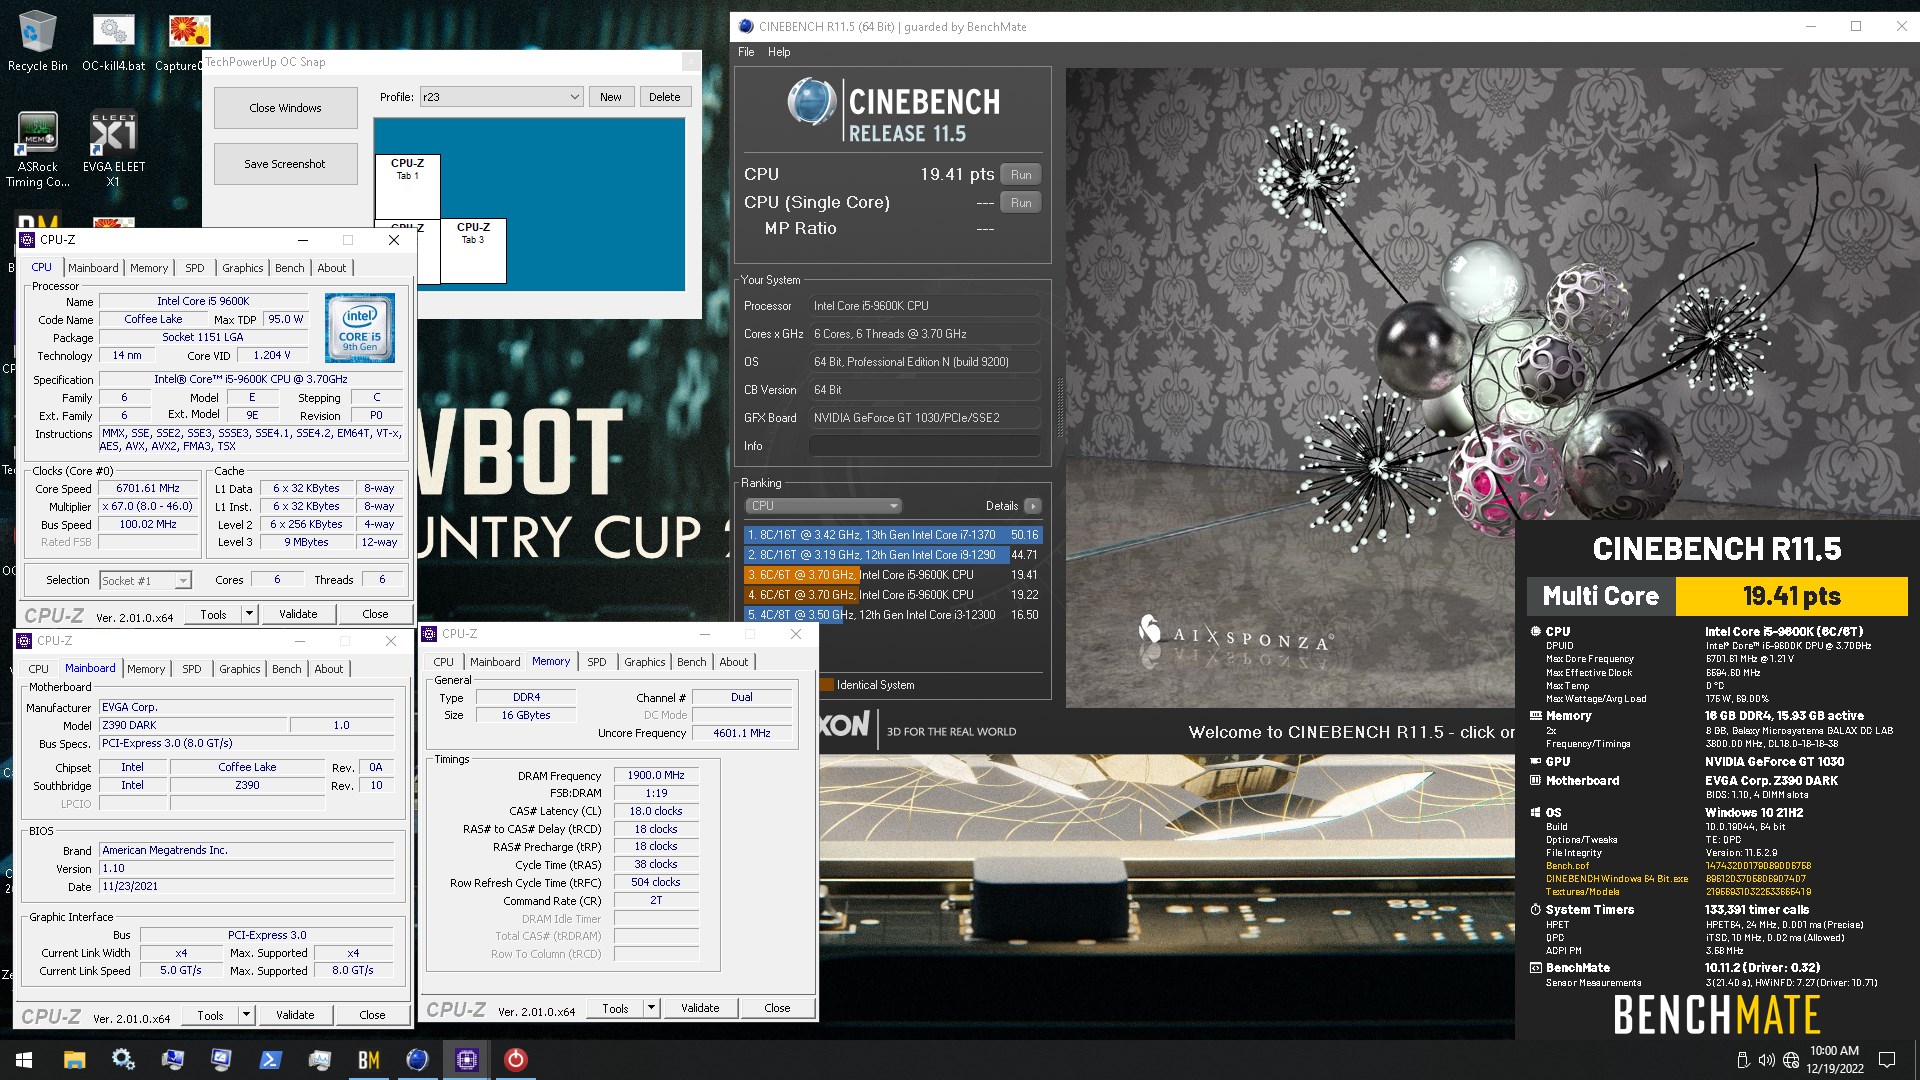This screenshot has height=1080, width=1920.
Task: Select ranking row 12th Gen Intel Core i3-12300
Action: (x=893, y=615)
